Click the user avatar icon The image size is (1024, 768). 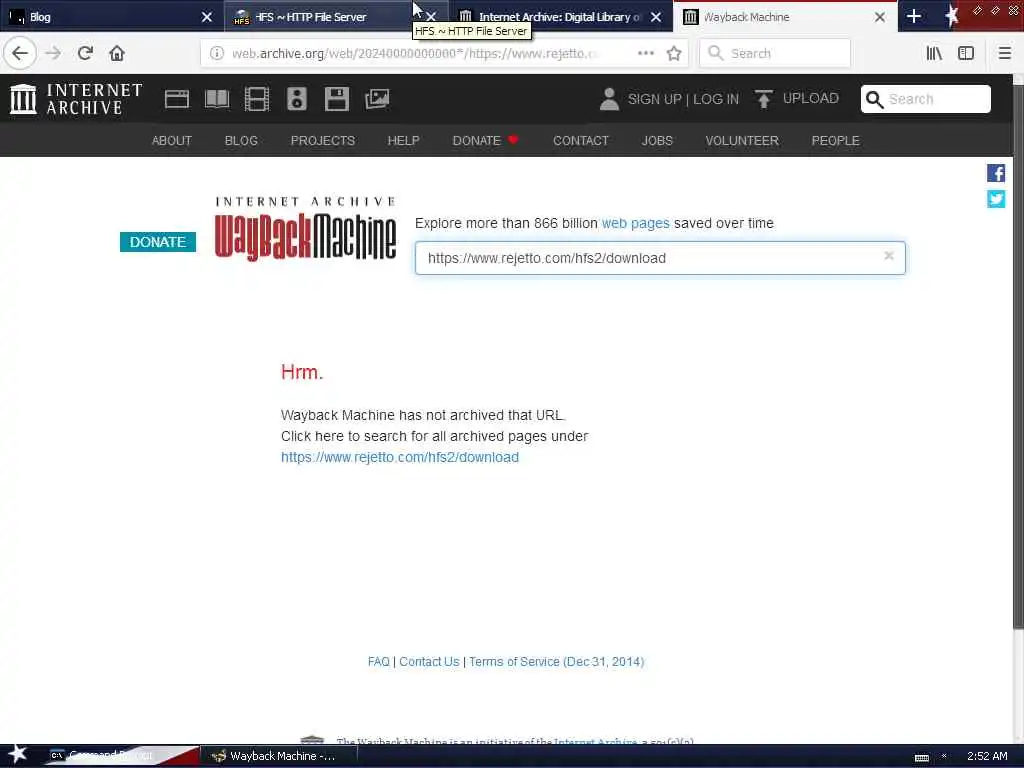609,99
